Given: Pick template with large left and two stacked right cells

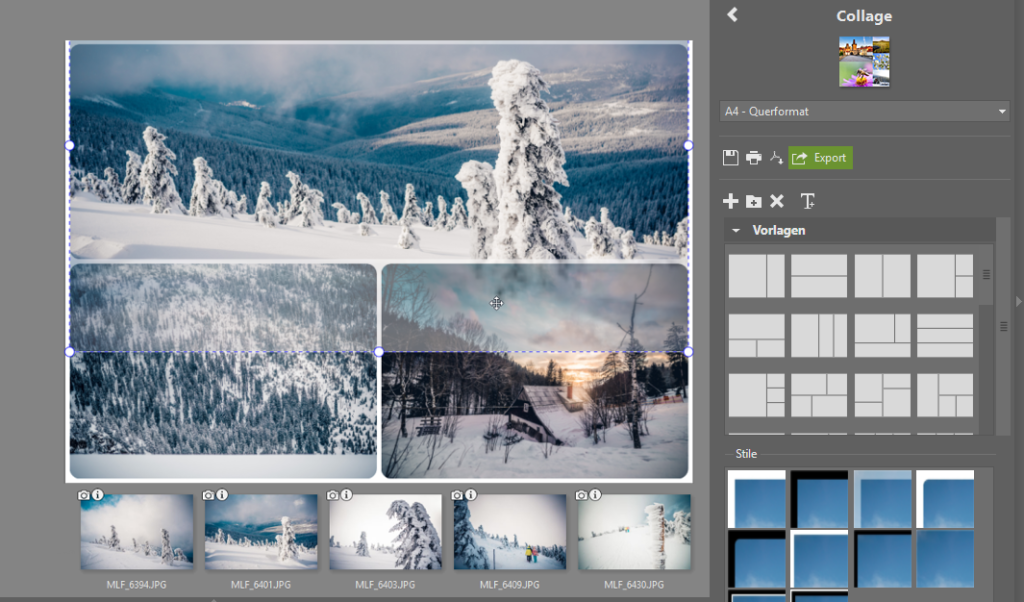Looking at the screenshot, I should 945,276.
